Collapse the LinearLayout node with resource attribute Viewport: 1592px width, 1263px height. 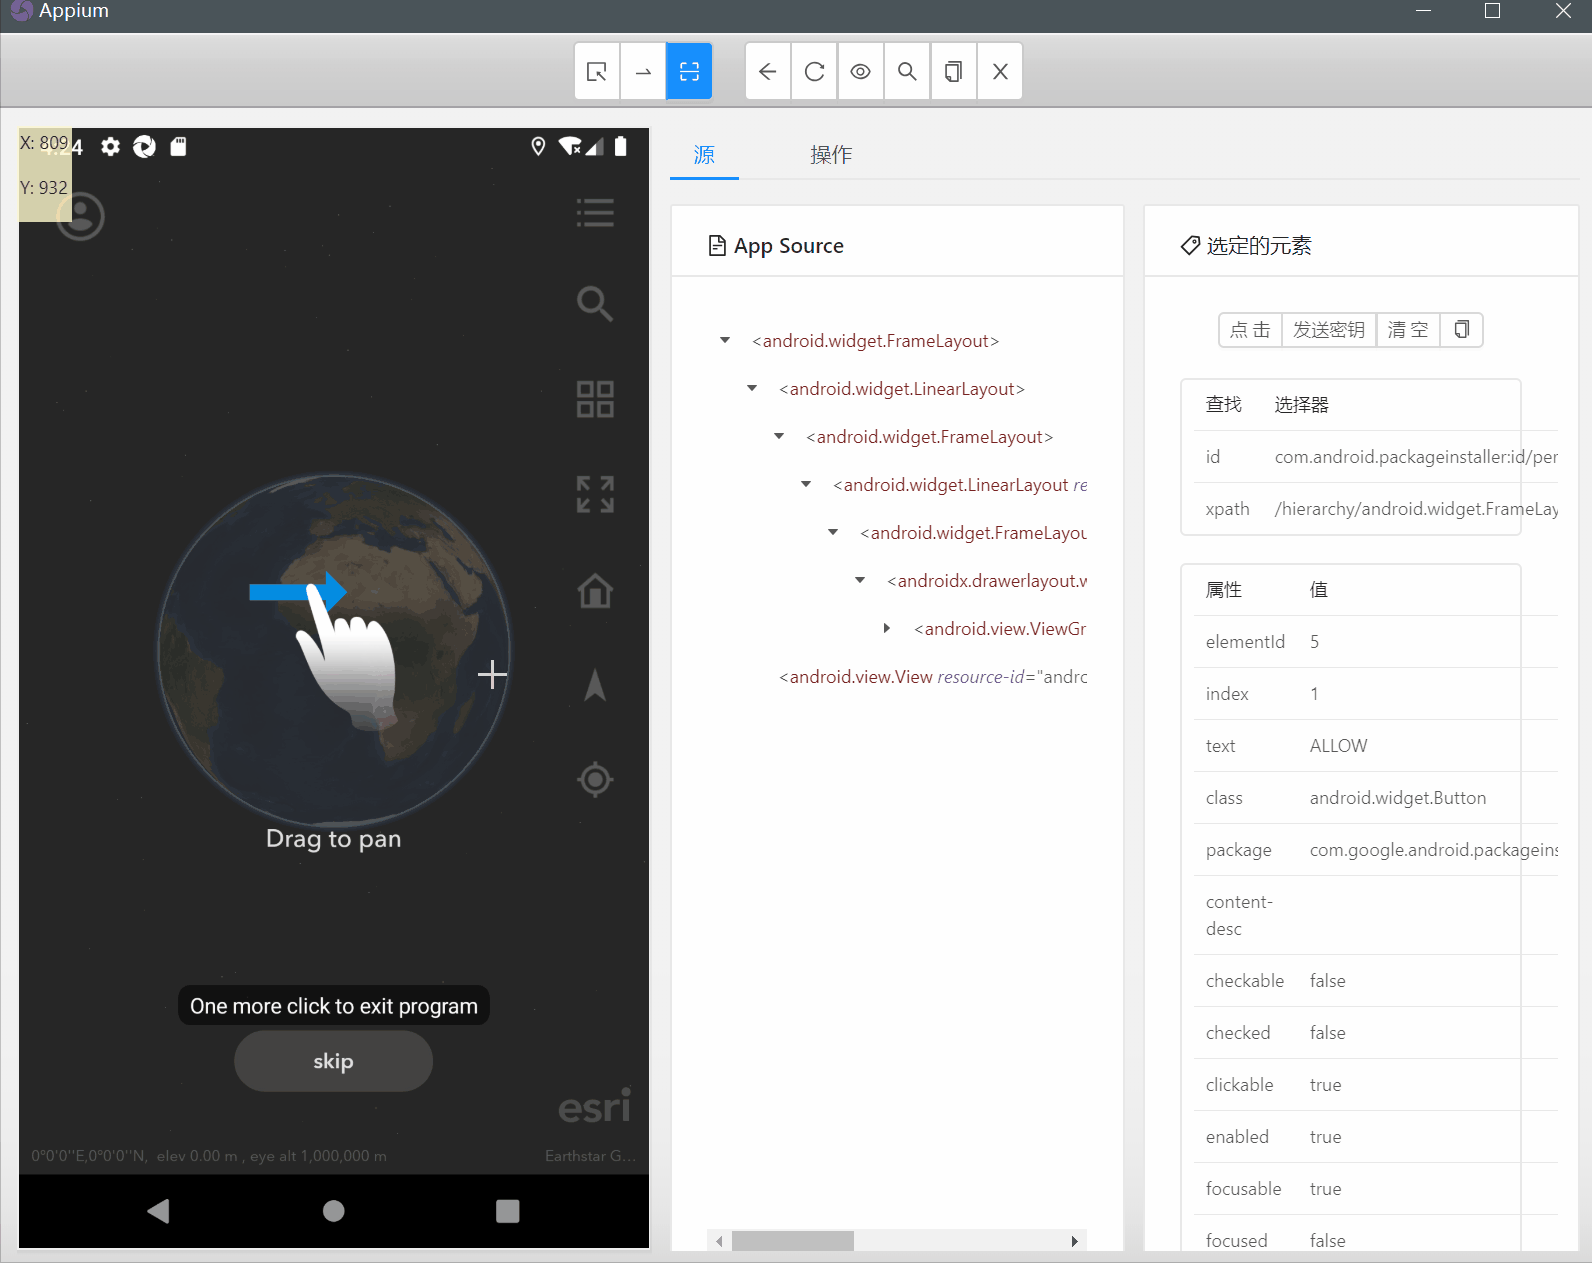tap(806, 485)
